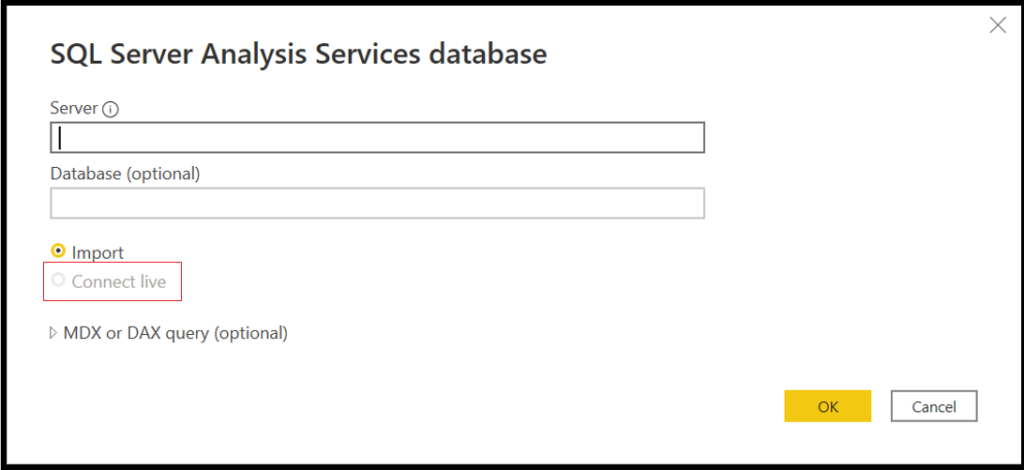Close the Analysis Services dialog
1024x470 pixels.
(x=997, y=26)
